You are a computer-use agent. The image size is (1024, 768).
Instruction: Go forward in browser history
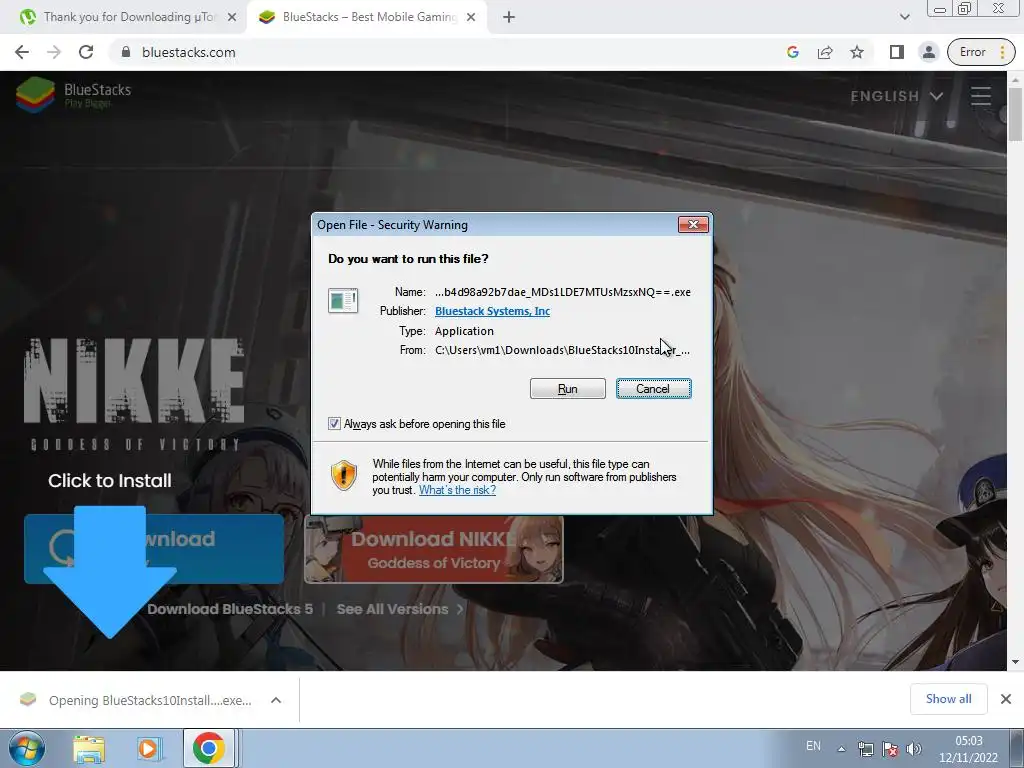coord(54,52)
